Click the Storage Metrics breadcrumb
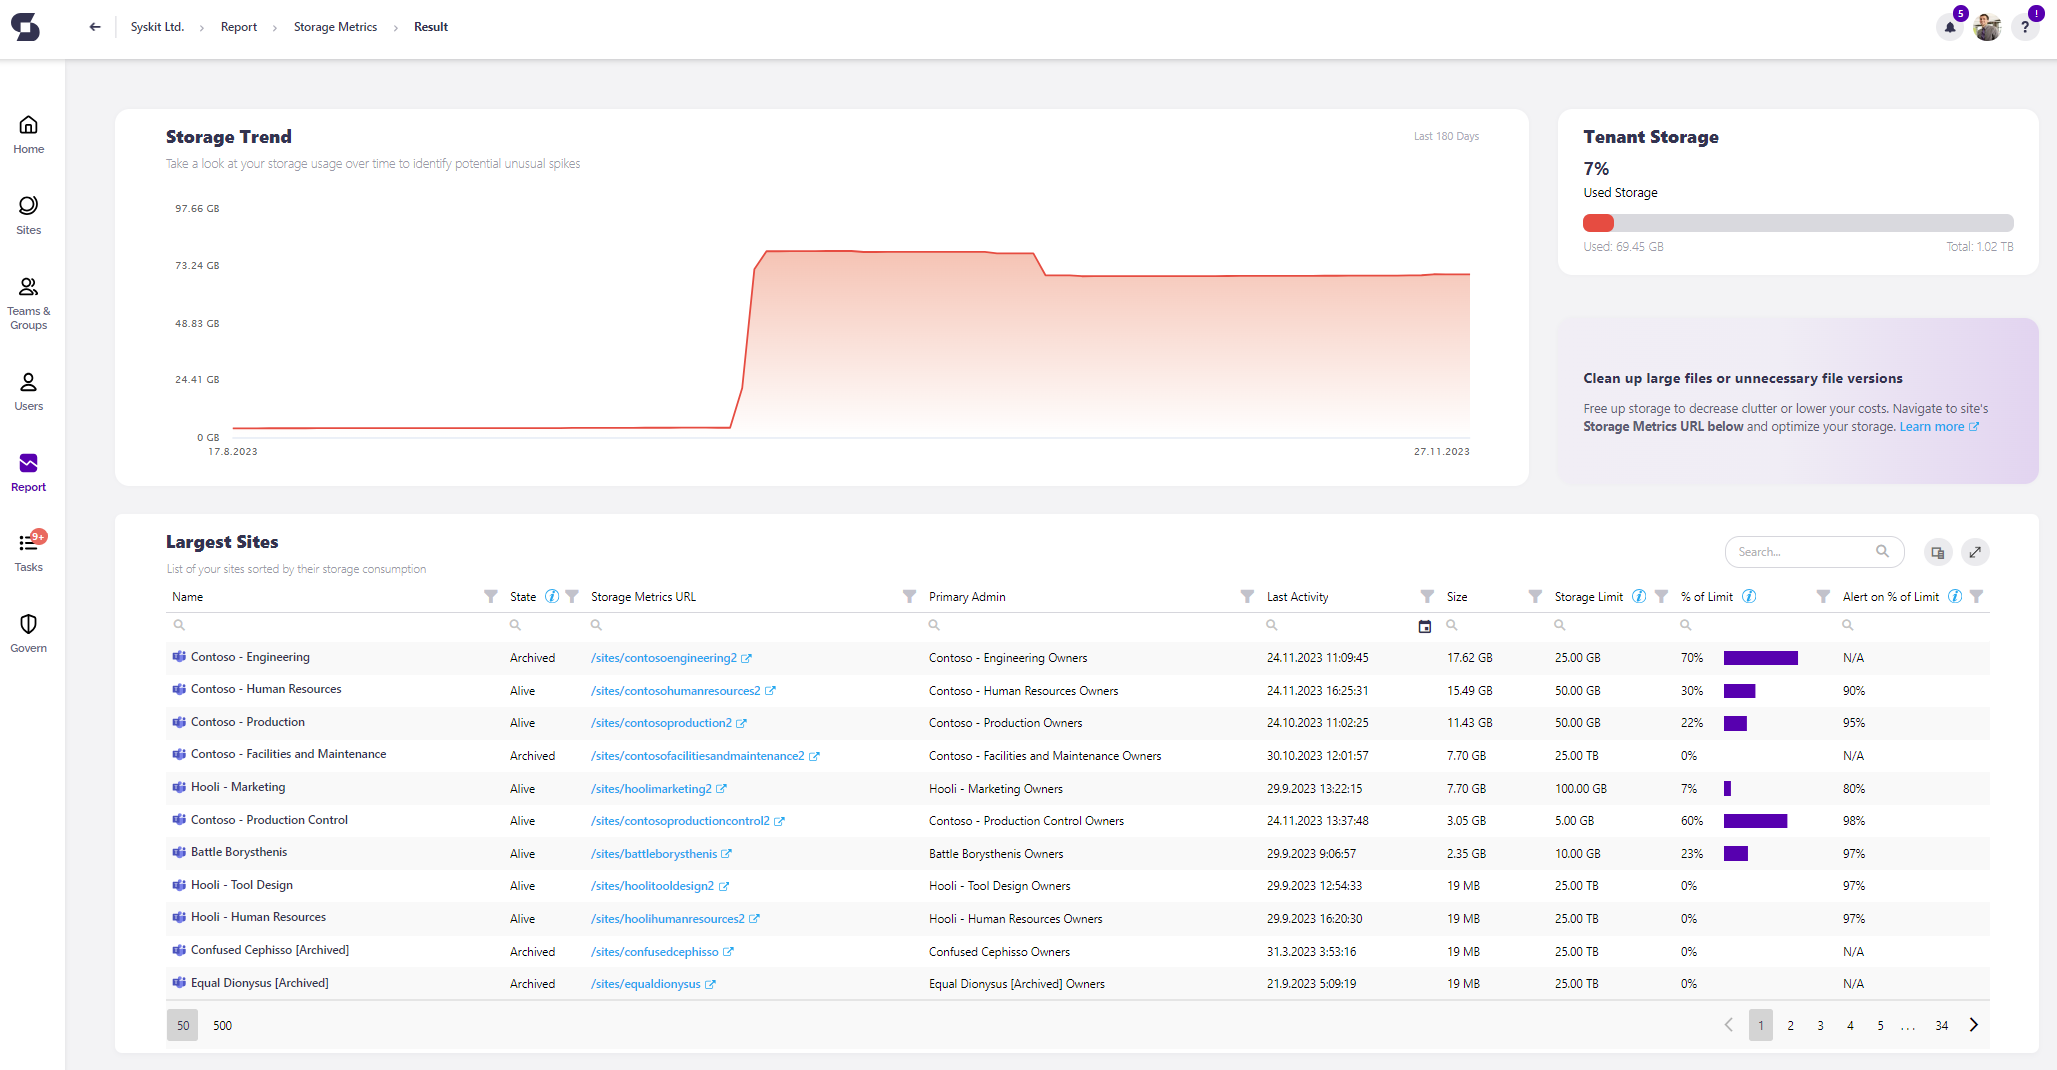This screenshot has height=1070, width=2057. tap(335, 27)
